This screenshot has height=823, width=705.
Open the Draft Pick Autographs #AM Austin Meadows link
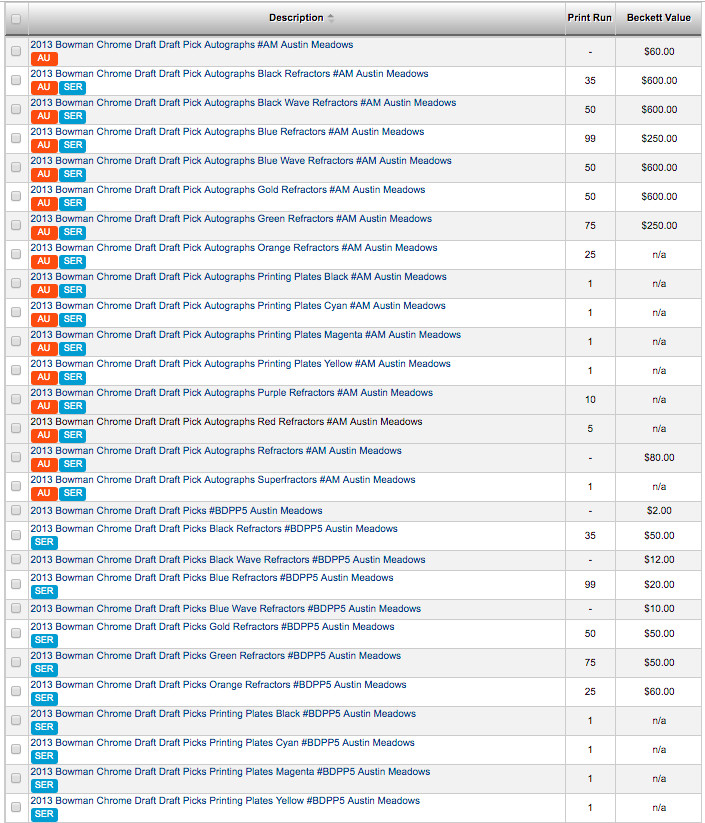pos(192,45)
